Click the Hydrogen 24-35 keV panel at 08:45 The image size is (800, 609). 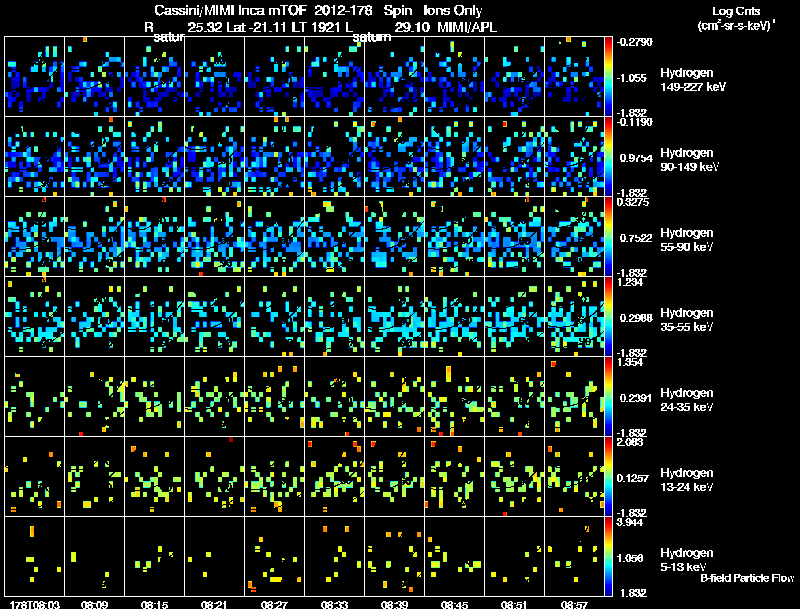click(454, 396)
